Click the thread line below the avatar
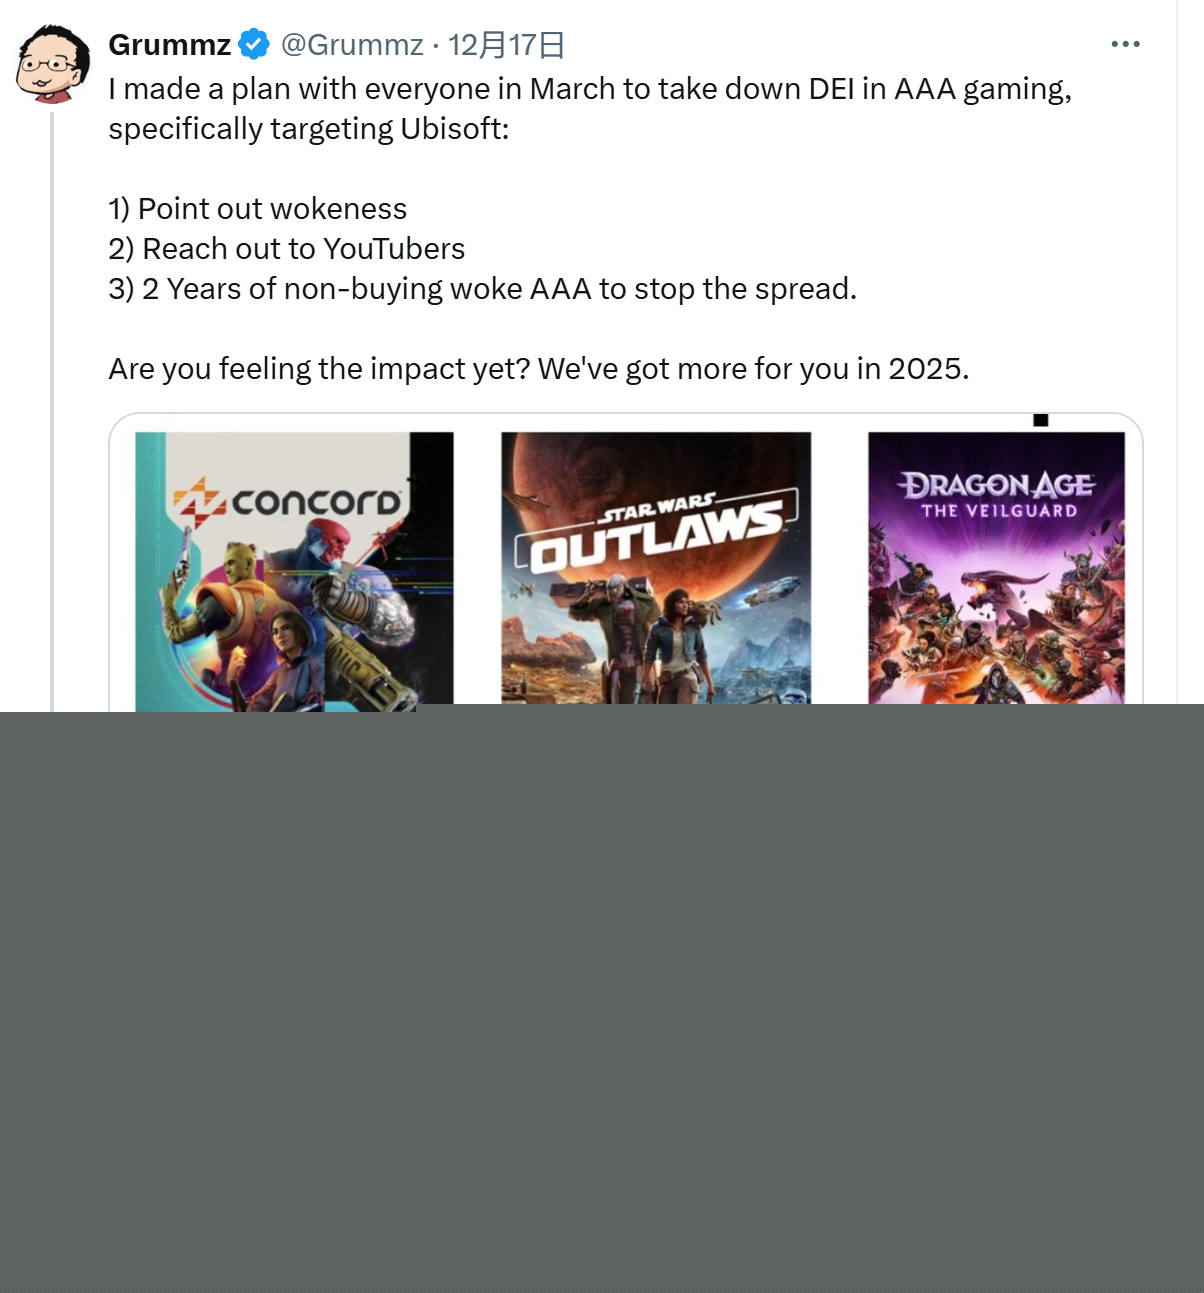This screenshot has width=1204, height=1293. tap(52, 411)
